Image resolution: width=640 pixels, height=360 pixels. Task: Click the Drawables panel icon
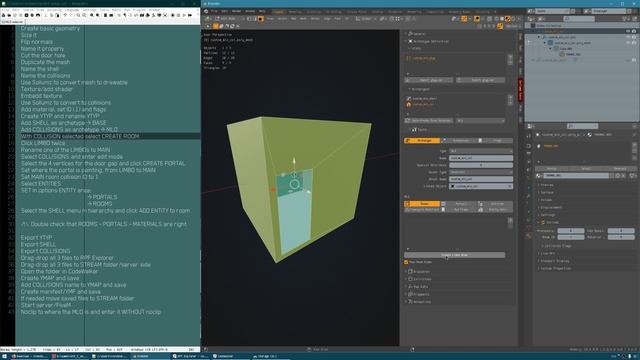tap(410, 271)
